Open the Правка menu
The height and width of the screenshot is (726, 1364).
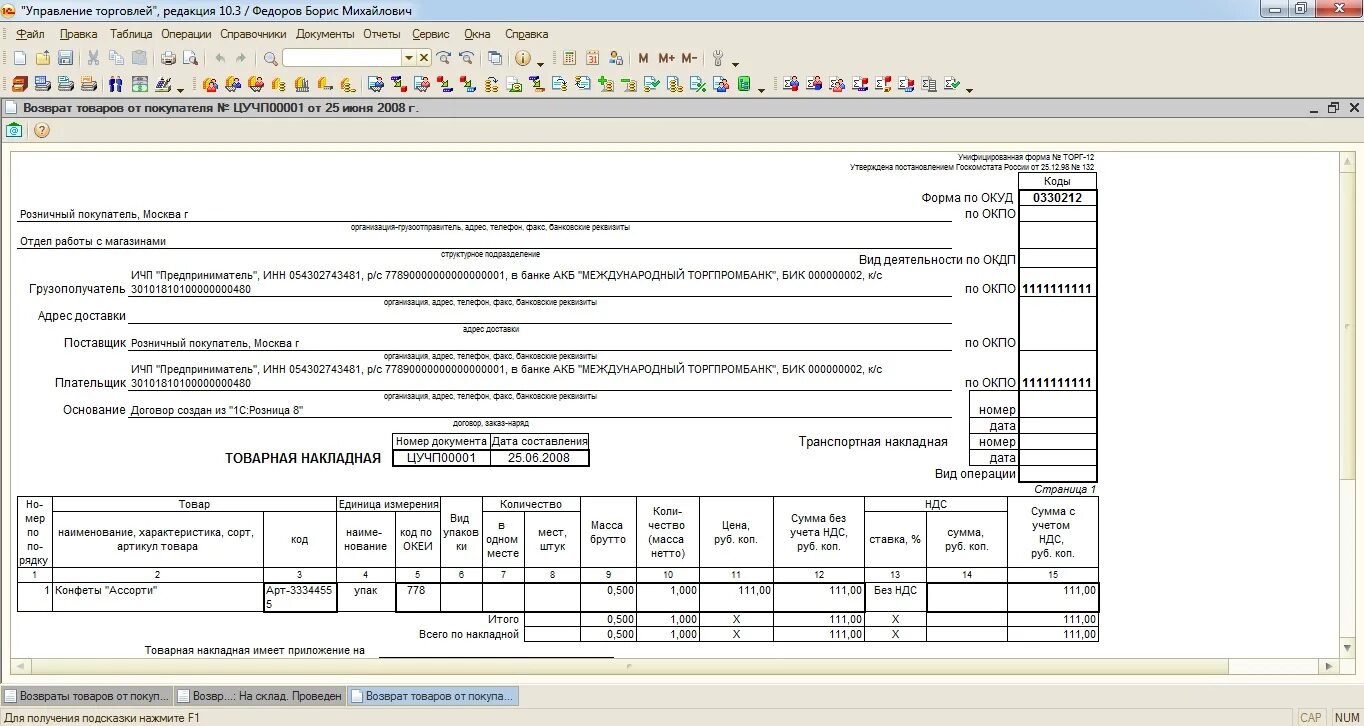pyautogui.click(x=79, y=34)
